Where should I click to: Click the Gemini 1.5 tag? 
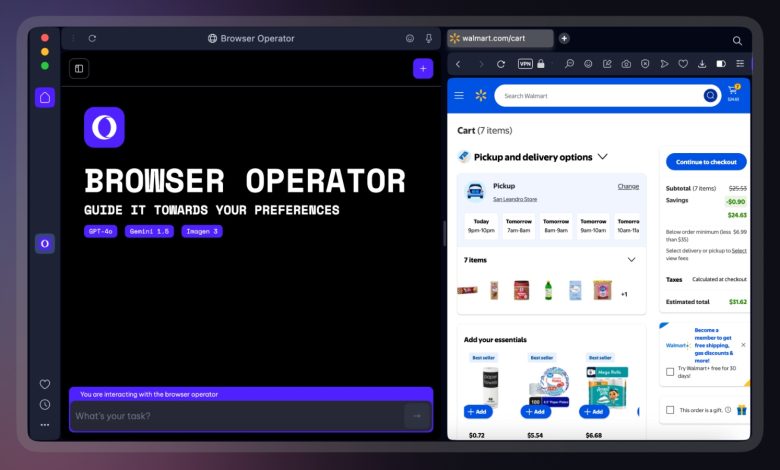(x=149, y=231)
